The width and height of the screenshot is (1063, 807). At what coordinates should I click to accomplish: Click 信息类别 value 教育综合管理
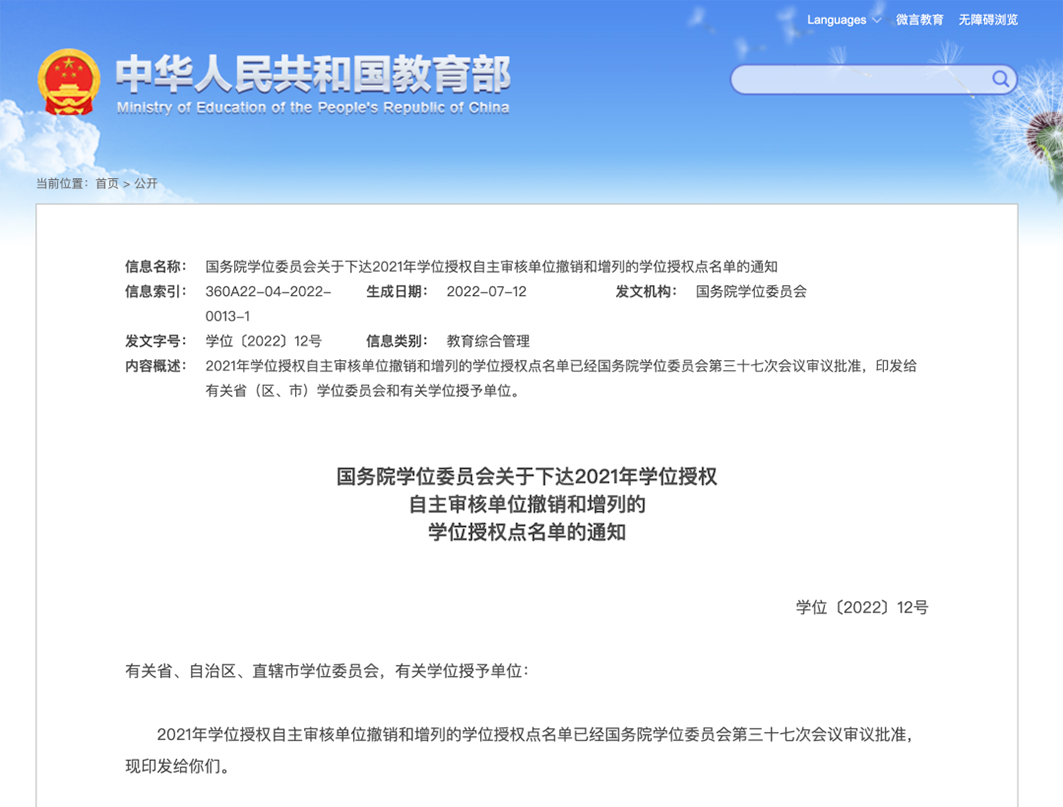(487, 341)
